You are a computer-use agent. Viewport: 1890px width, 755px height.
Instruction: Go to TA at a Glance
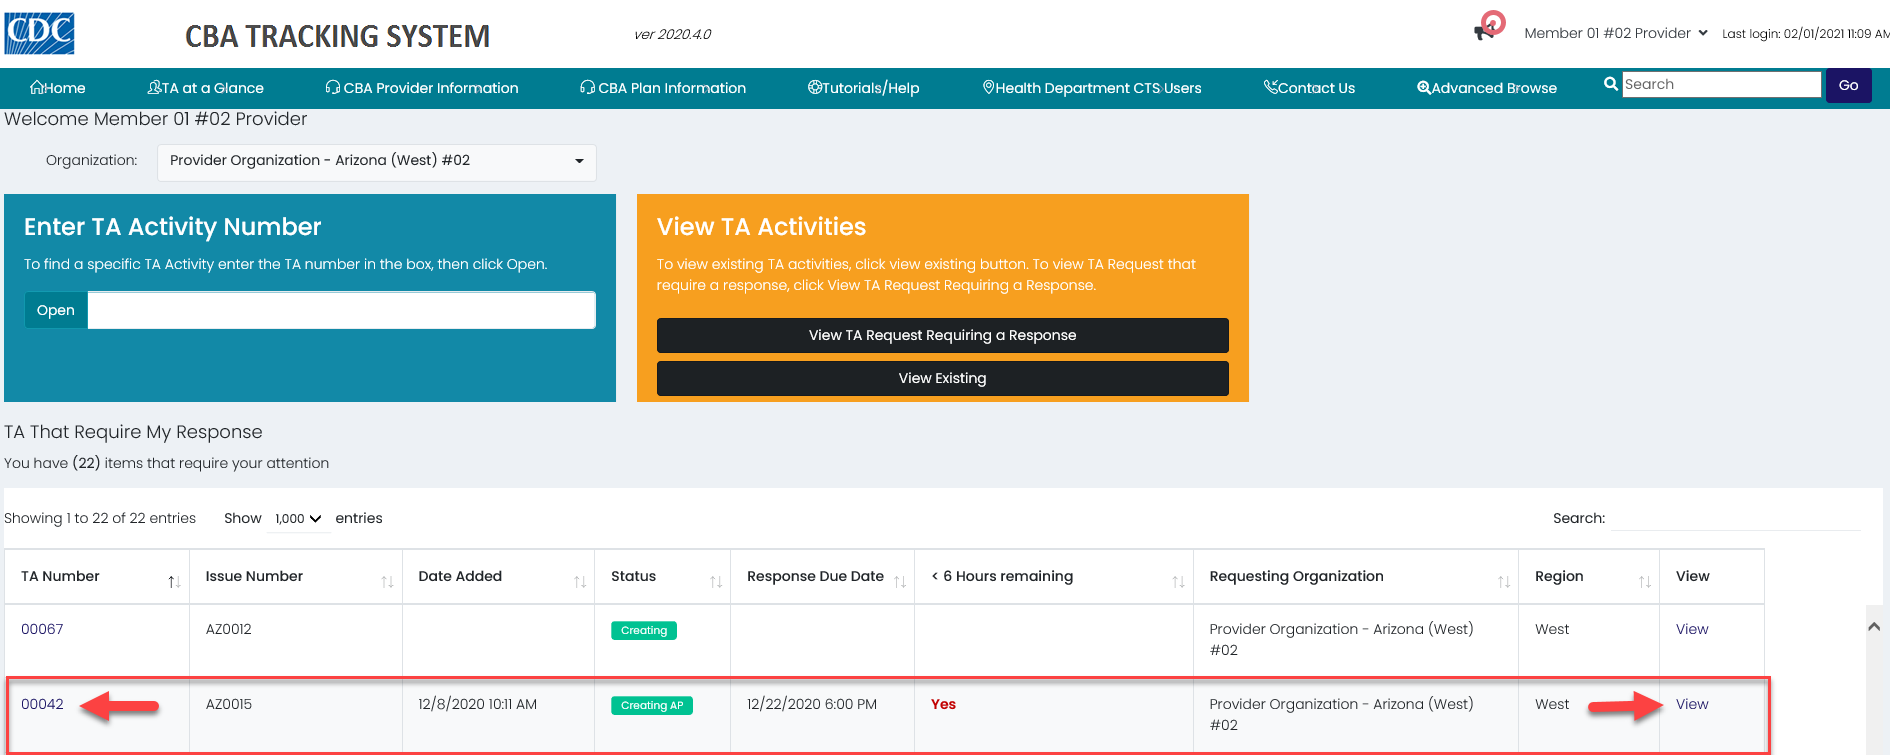(206, 88)
